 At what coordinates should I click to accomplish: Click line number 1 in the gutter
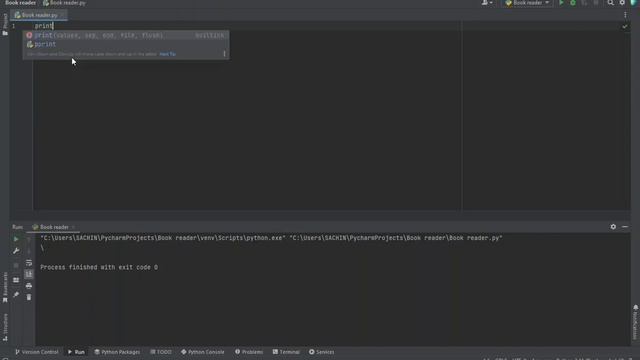13,26
